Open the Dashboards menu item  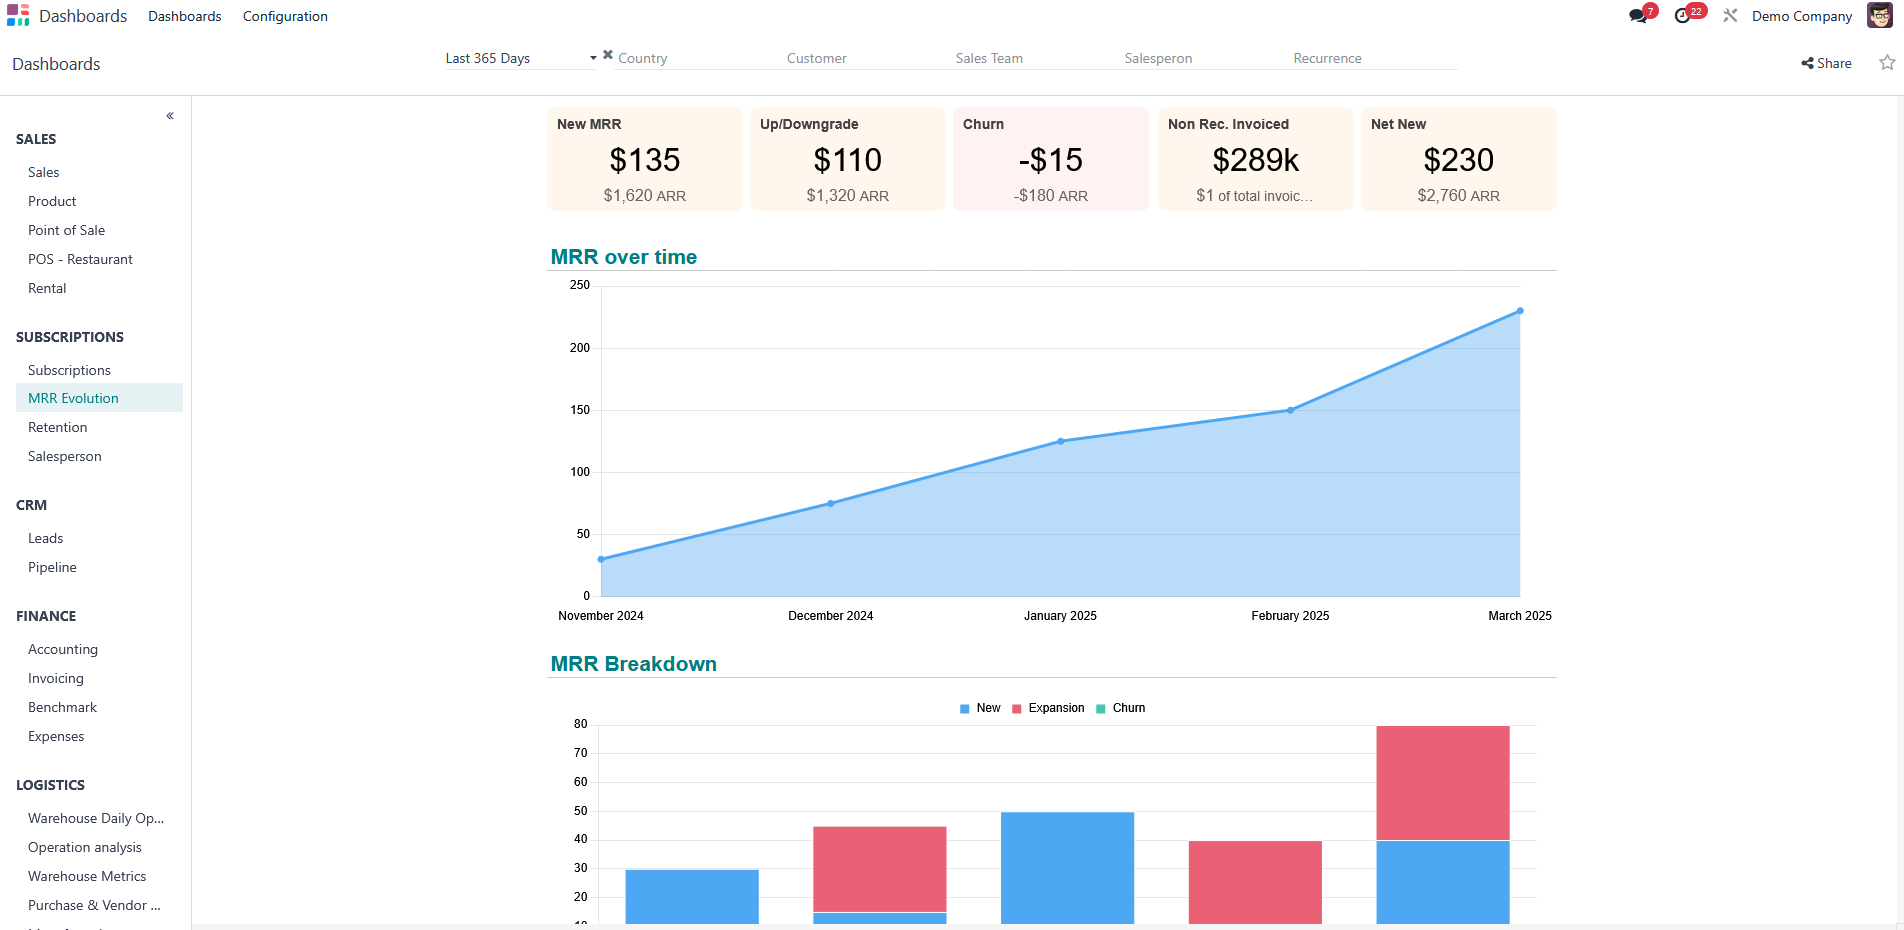coord(185,16)
